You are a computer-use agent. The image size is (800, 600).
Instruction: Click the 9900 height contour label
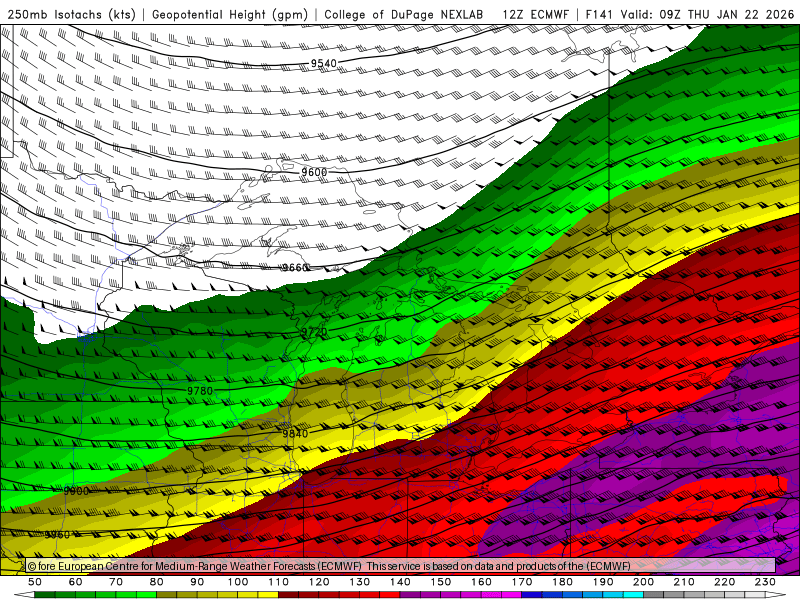(76, 491)
